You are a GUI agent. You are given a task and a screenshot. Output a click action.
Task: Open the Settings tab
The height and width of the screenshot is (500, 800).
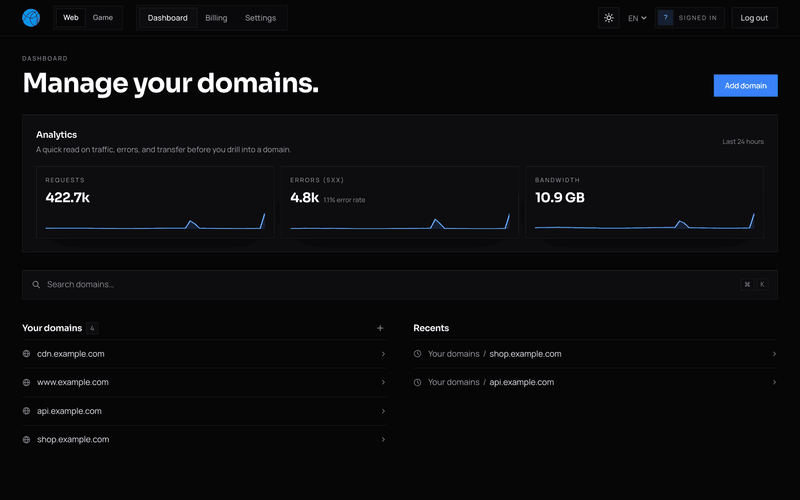[260, 18]
